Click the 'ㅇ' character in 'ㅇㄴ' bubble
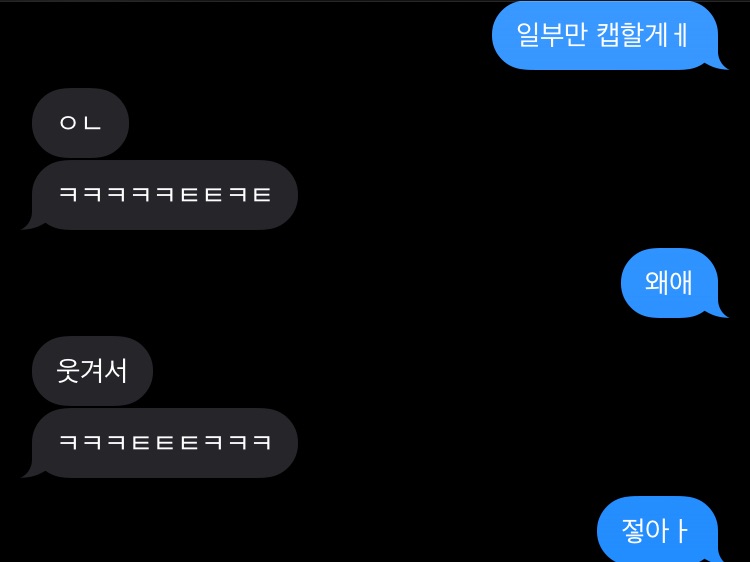The width and height of the screenshot is (750, 562). [x=68, y=123]
